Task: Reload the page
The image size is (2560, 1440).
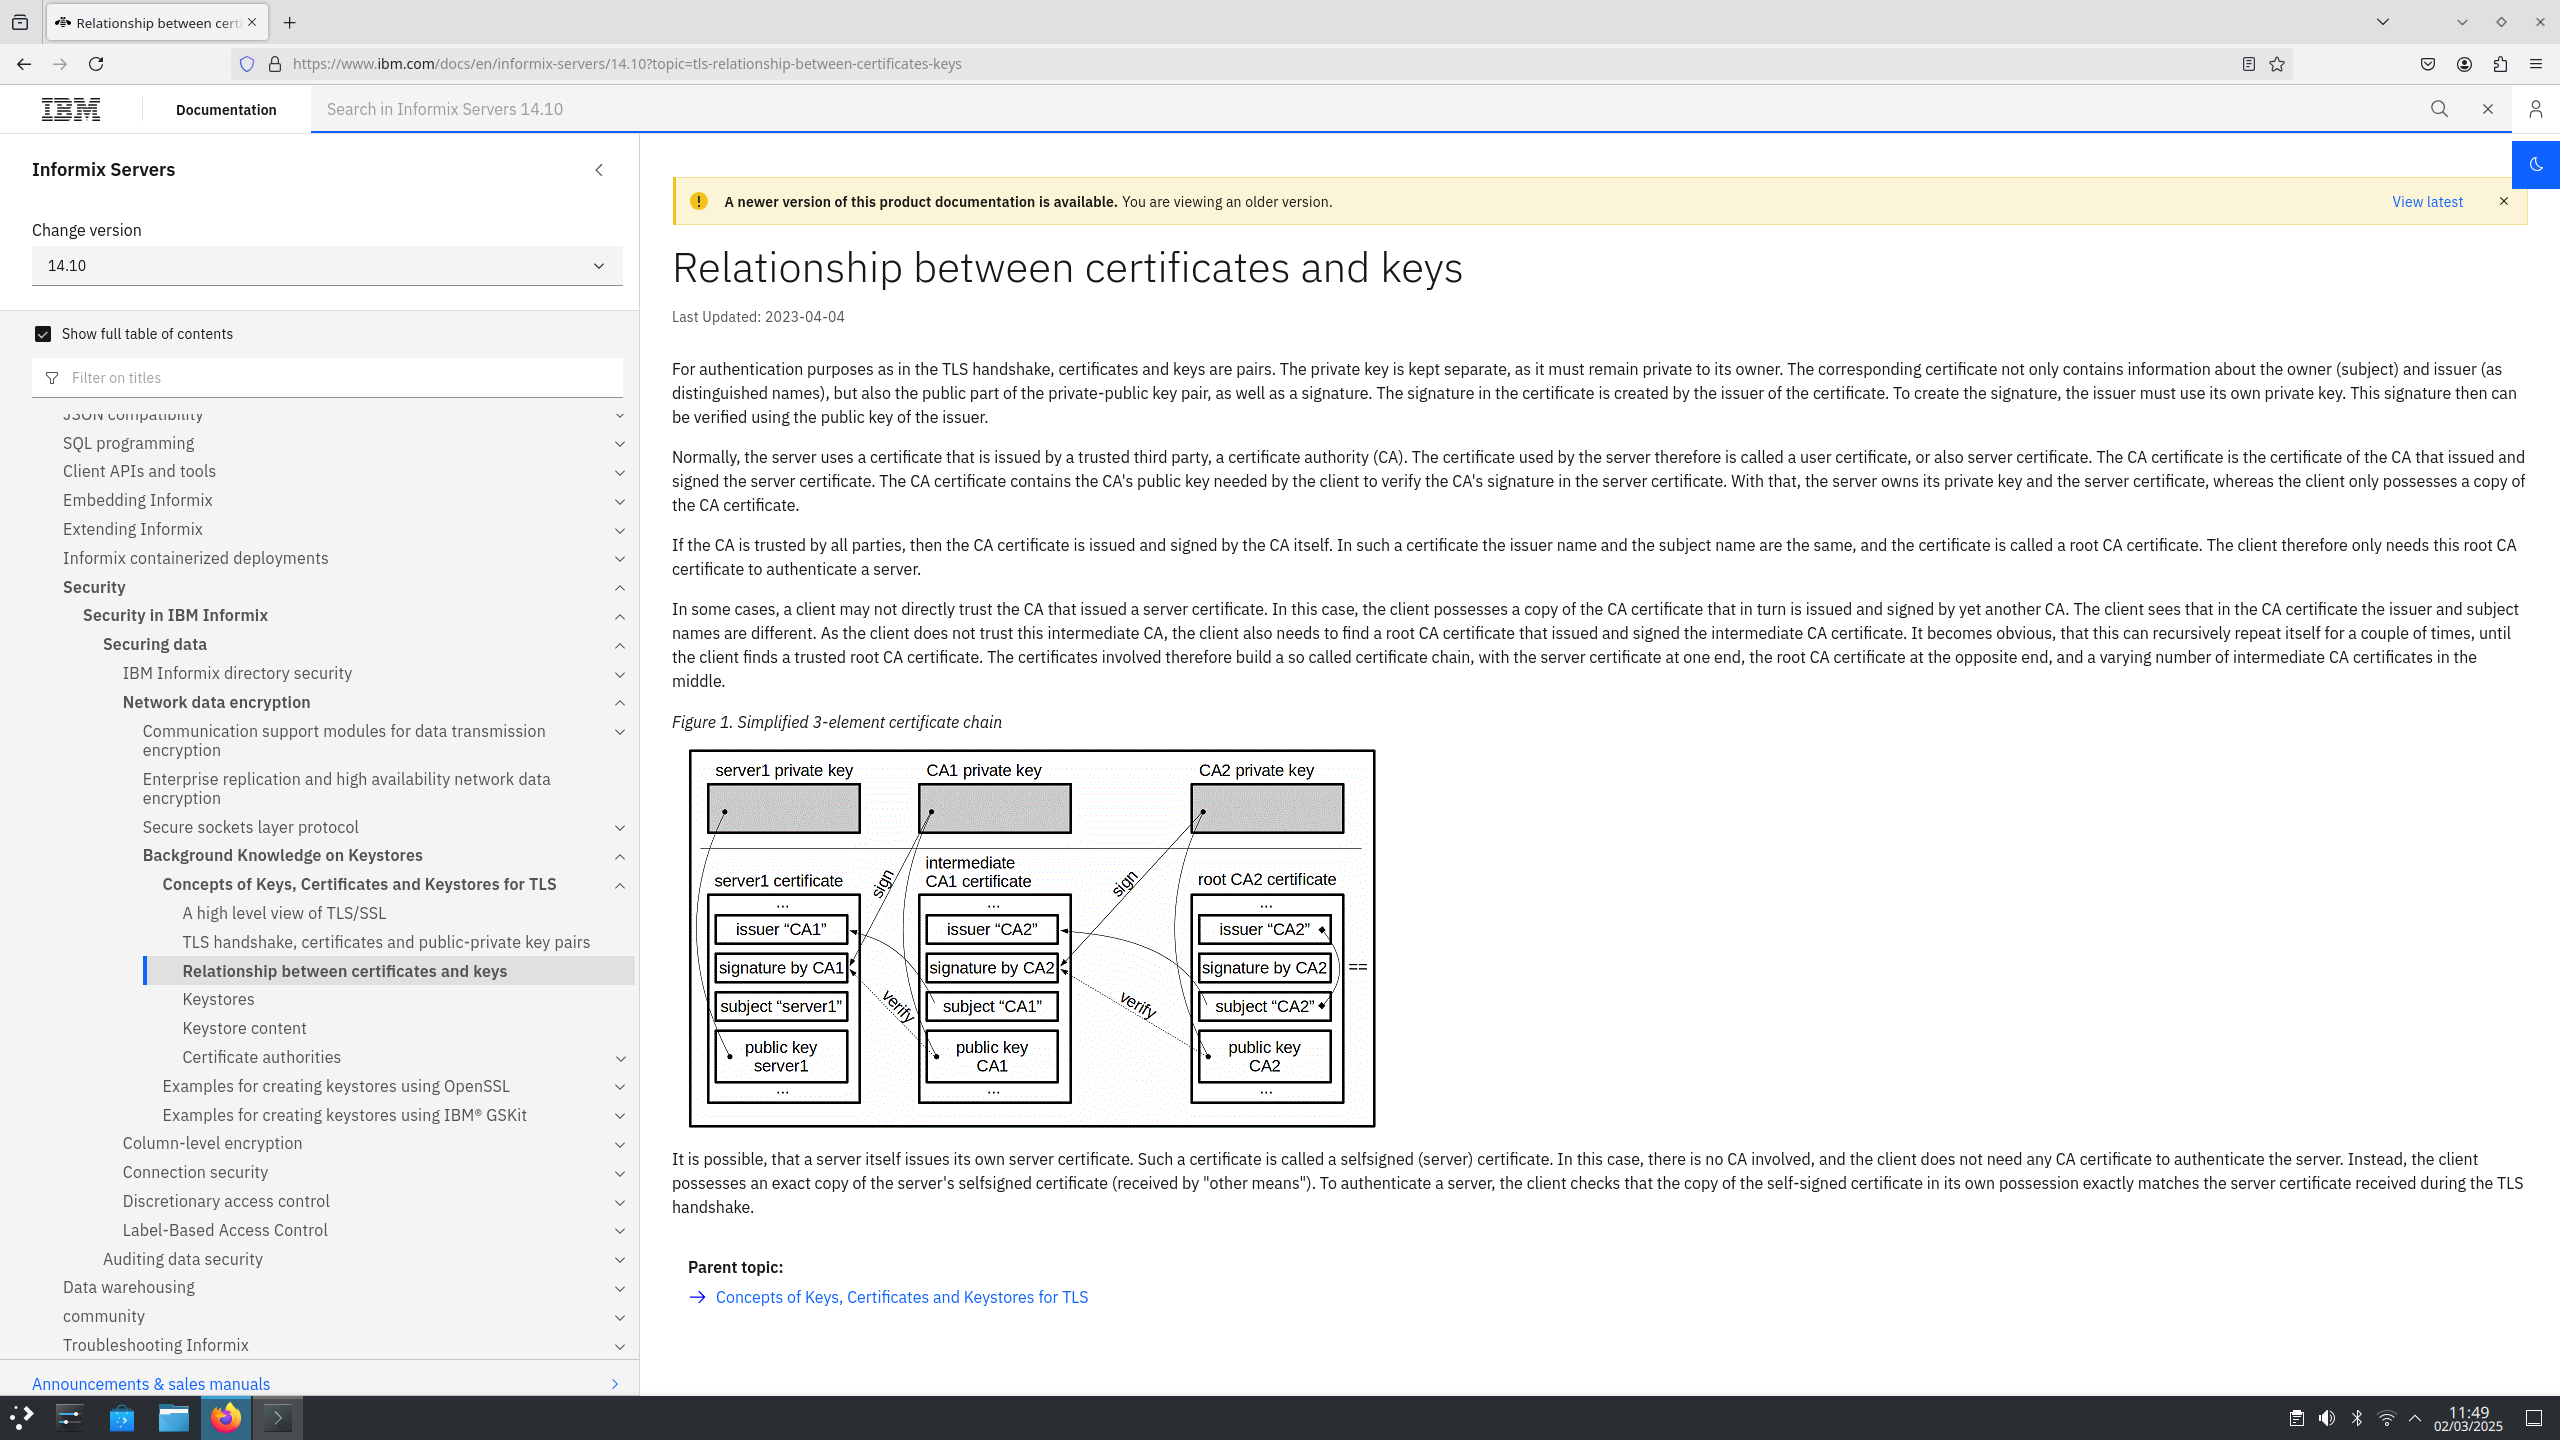Action: coord(96,64)
